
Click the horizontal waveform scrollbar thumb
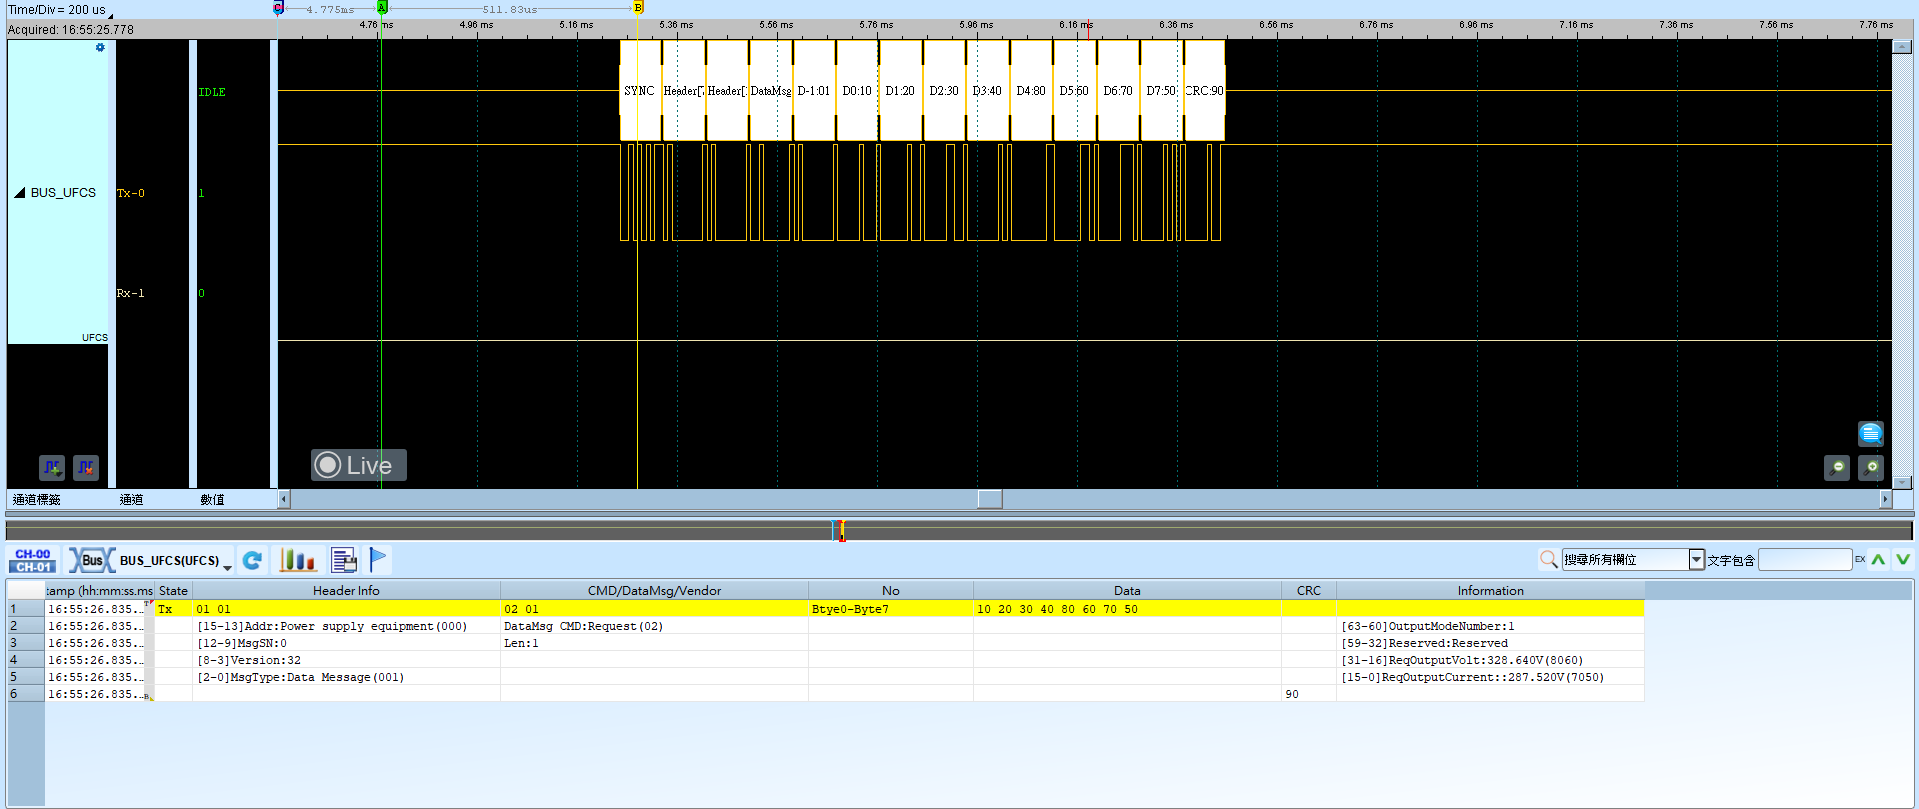[990, 499]
